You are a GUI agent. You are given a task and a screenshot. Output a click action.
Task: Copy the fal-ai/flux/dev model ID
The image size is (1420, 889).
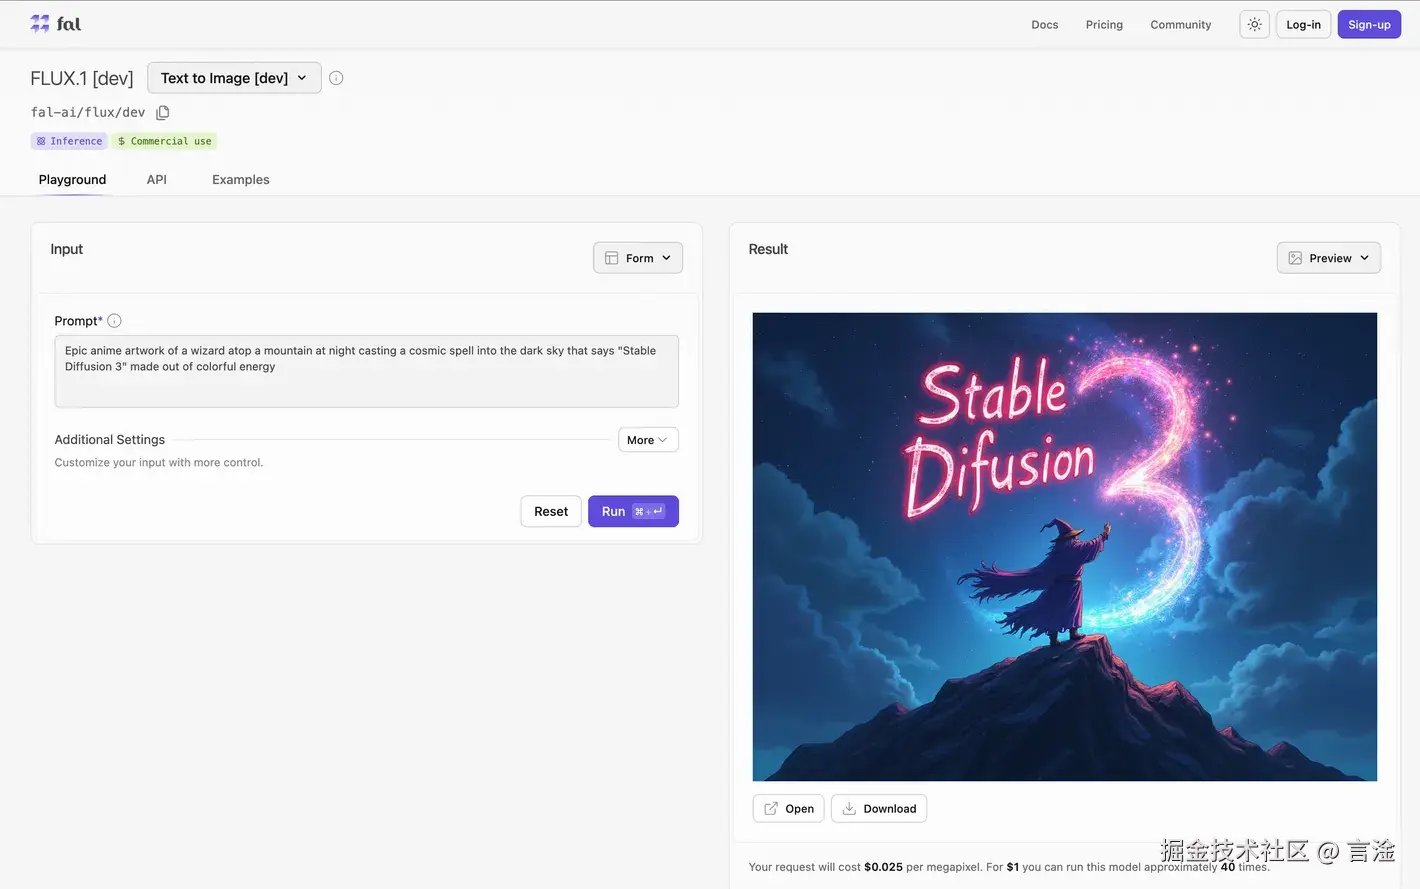pos(163,112)
